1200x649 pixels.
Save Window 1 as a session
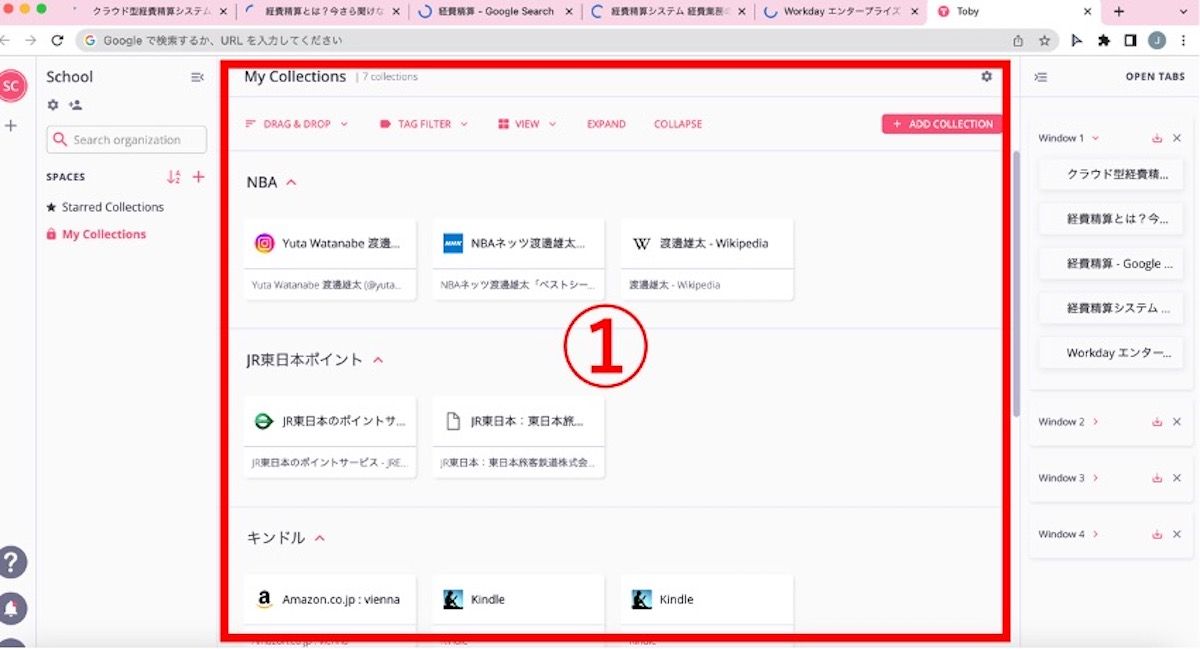coord(1157,138)
